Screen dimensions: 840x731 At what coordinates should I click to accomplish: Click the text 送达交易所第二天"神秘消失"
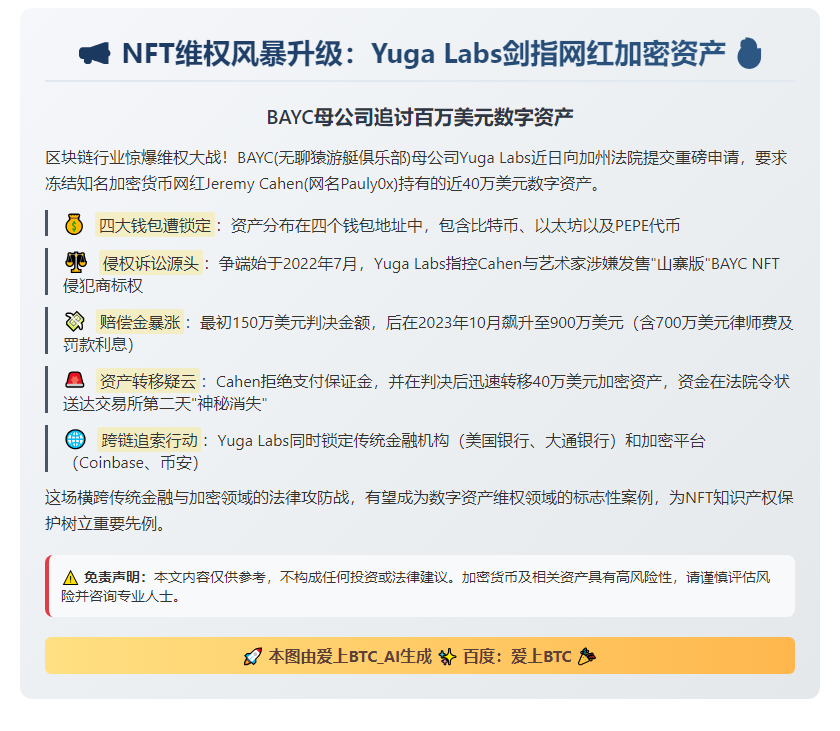pyautogui.click(x=165, y=403)
